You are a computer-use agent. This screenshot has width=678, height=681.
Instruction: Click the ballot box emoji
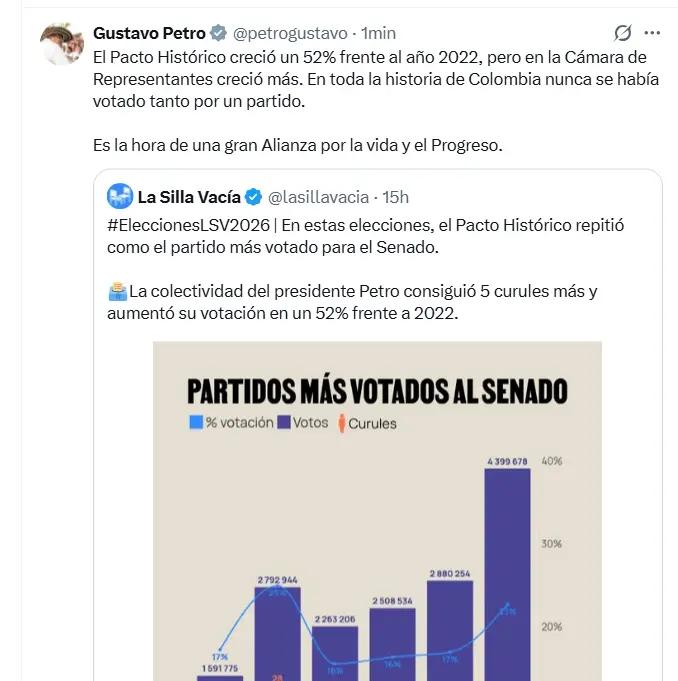116,292
